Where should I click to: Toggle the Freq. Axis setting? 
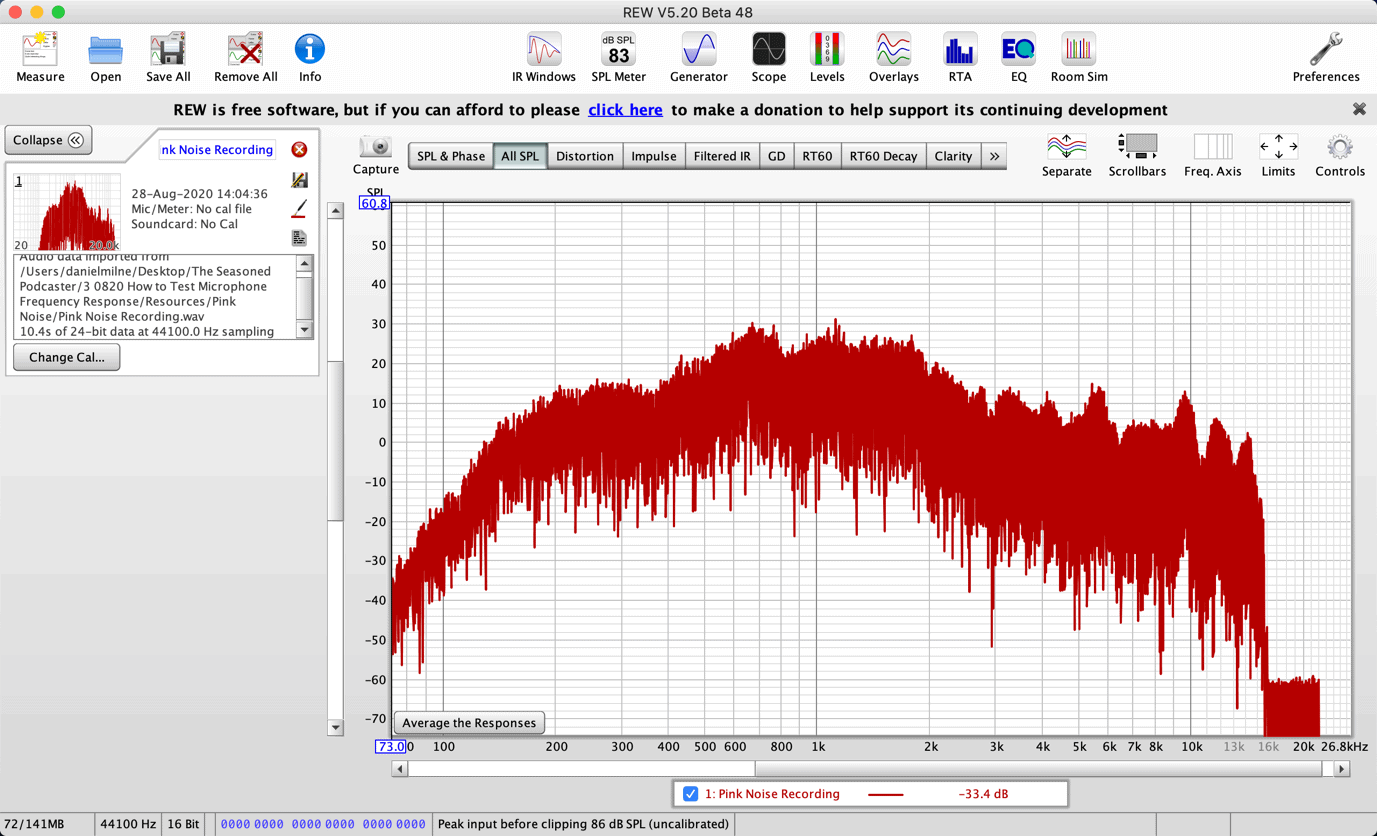[x=1212, y=156]
